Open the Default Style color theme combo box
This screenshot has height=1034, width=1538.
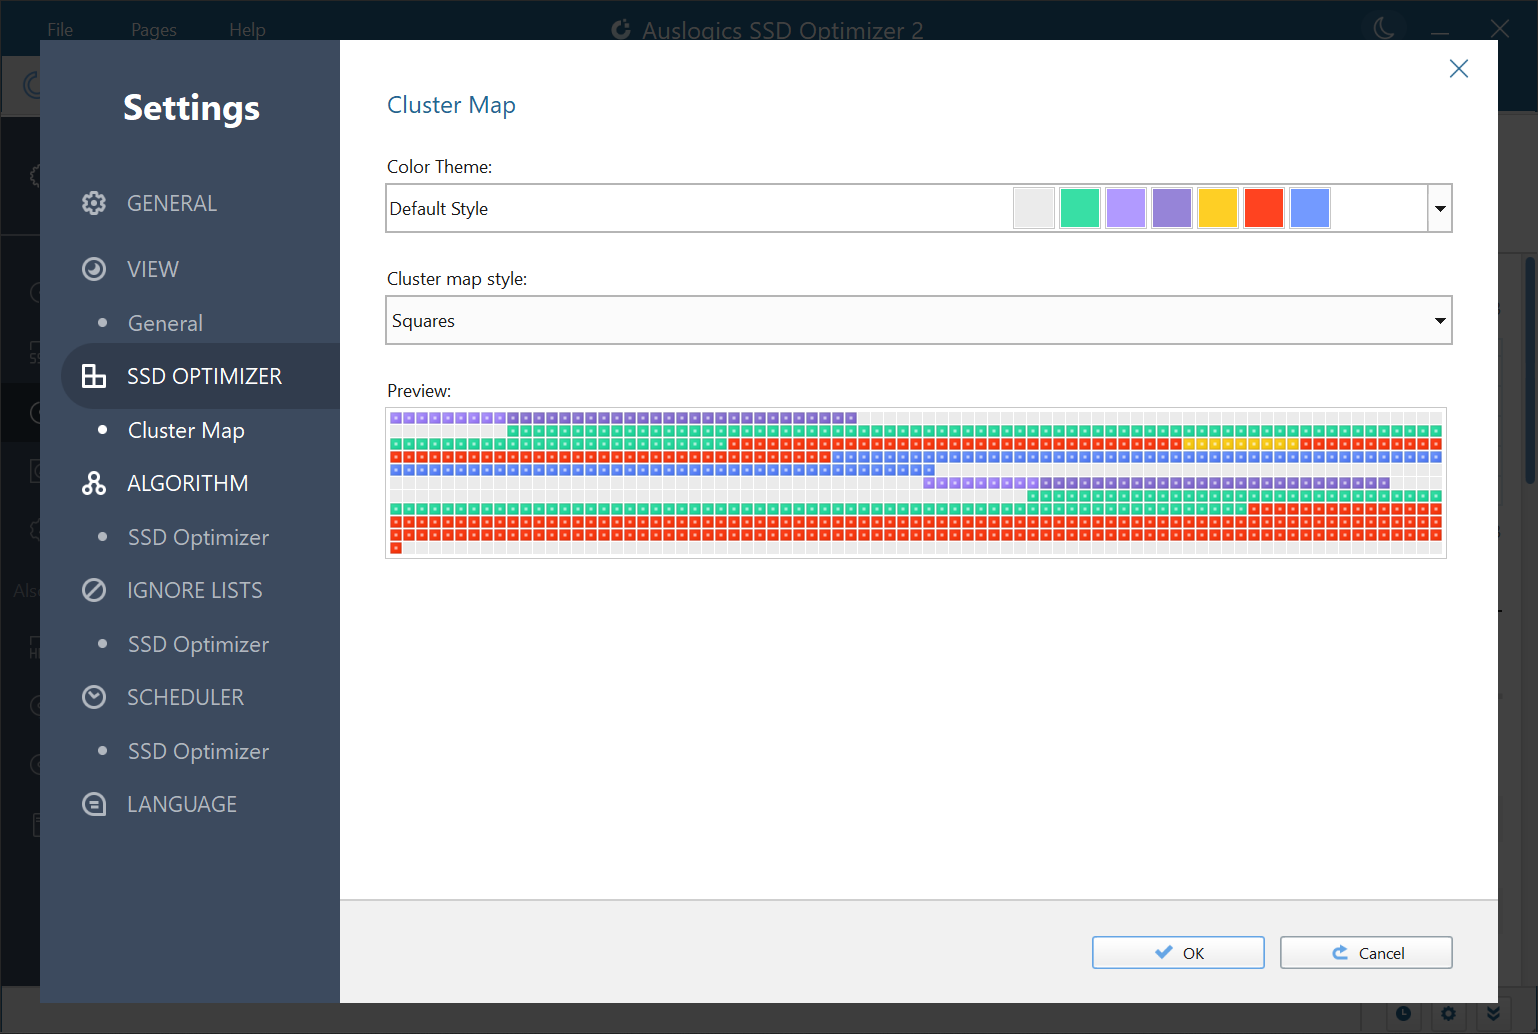point(918,208)
